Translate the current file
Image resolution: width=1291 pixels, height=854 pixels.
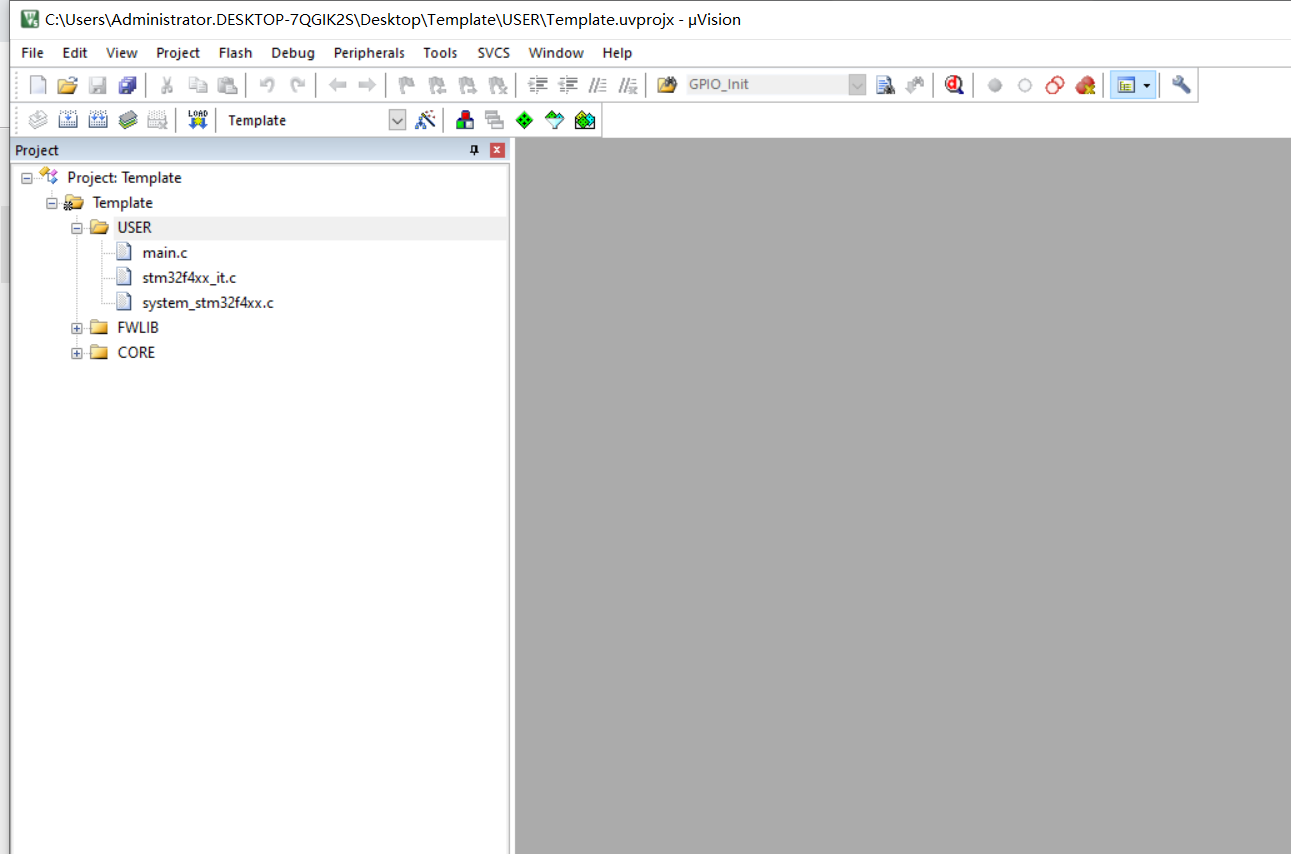point(38,120)
